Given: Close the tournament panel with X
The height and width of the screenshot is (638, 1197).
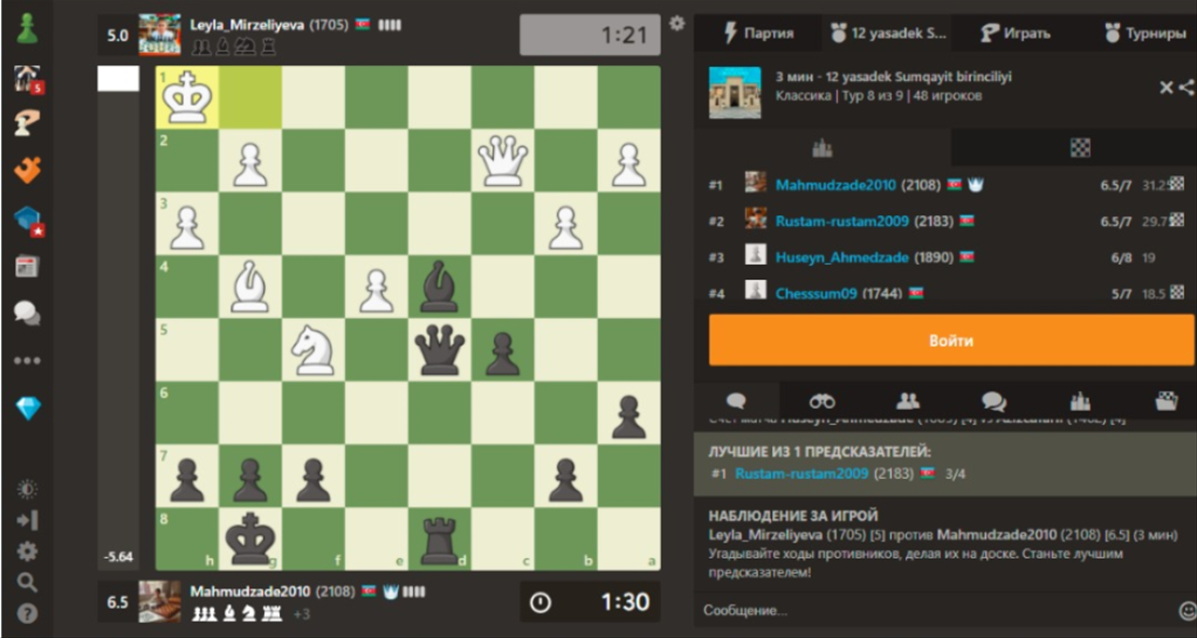Looking at the screenshot, I should 1166,88.
